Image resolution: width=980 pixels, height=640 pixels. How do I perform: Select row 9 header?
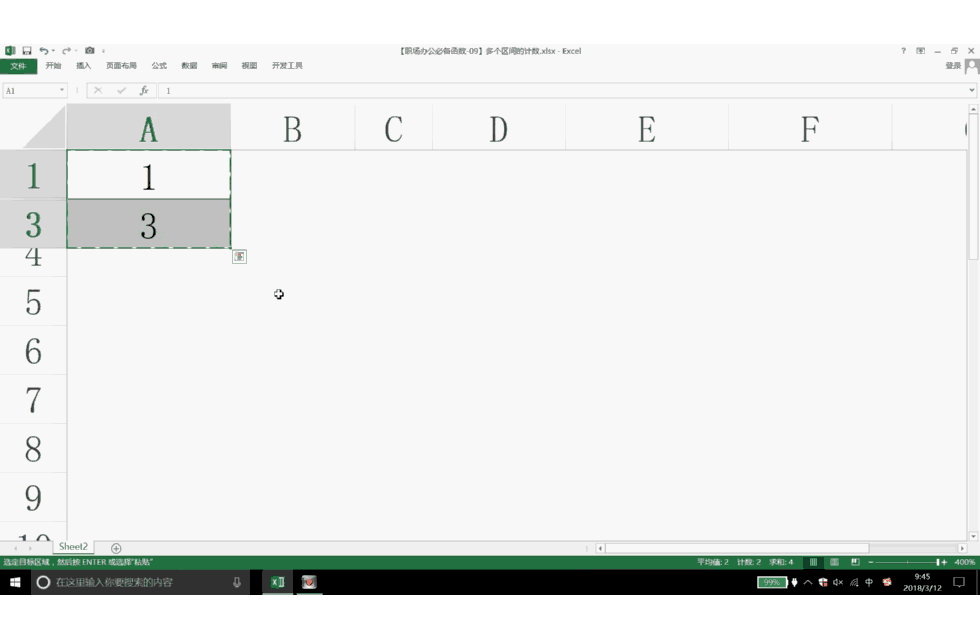click(x=33, y=498)
